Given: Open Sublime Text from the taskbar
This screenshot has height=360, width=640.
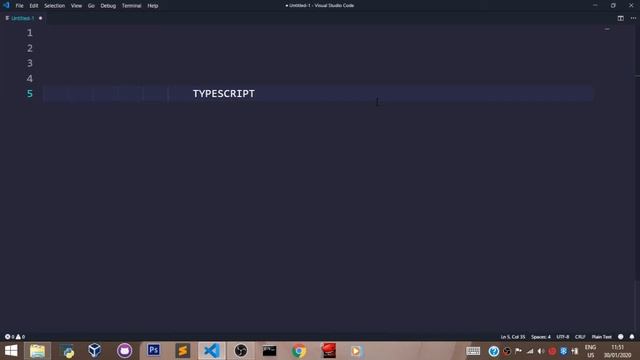Looking at the screenshot, I should [182, 351].
